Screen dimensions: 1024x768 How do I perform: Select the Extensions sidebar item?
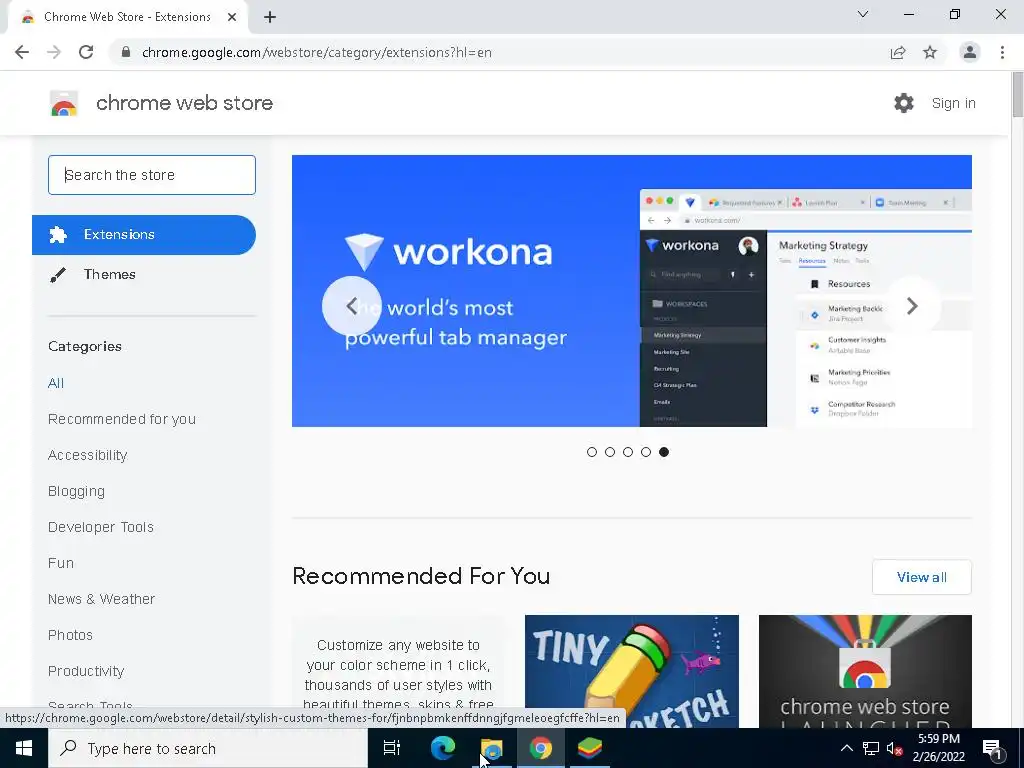[x=144, y=234]
